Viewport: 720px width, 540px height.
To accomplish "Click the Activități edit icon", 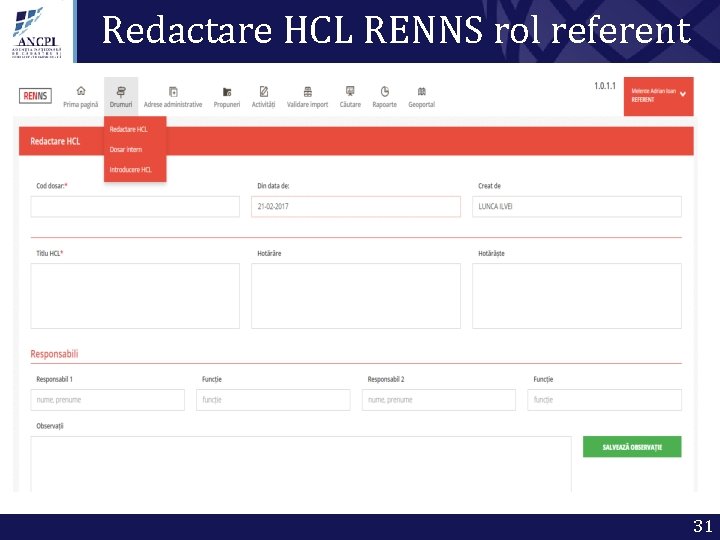I will pos(264,91).
